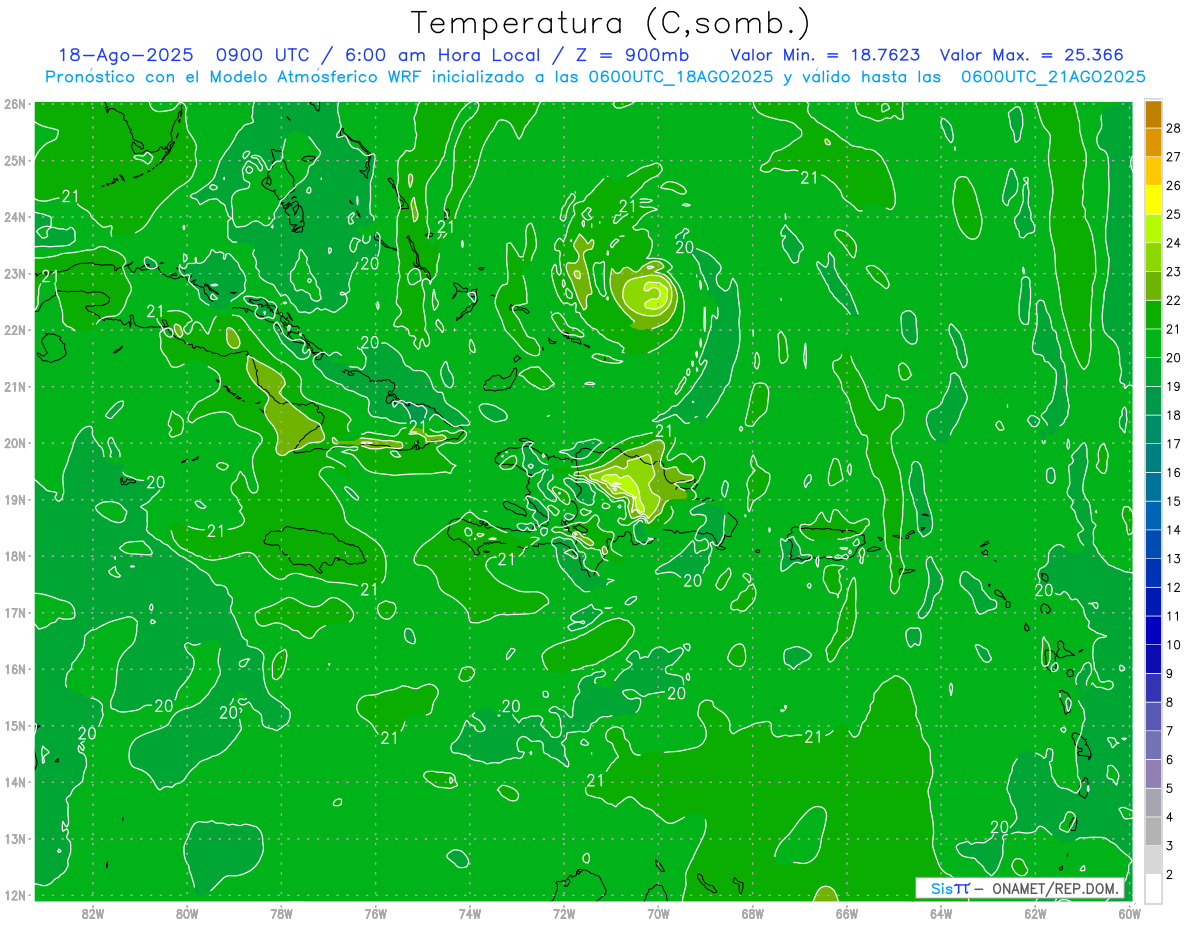
Task: Click the white swatch below legend value 2
Action: point(1153,888)
